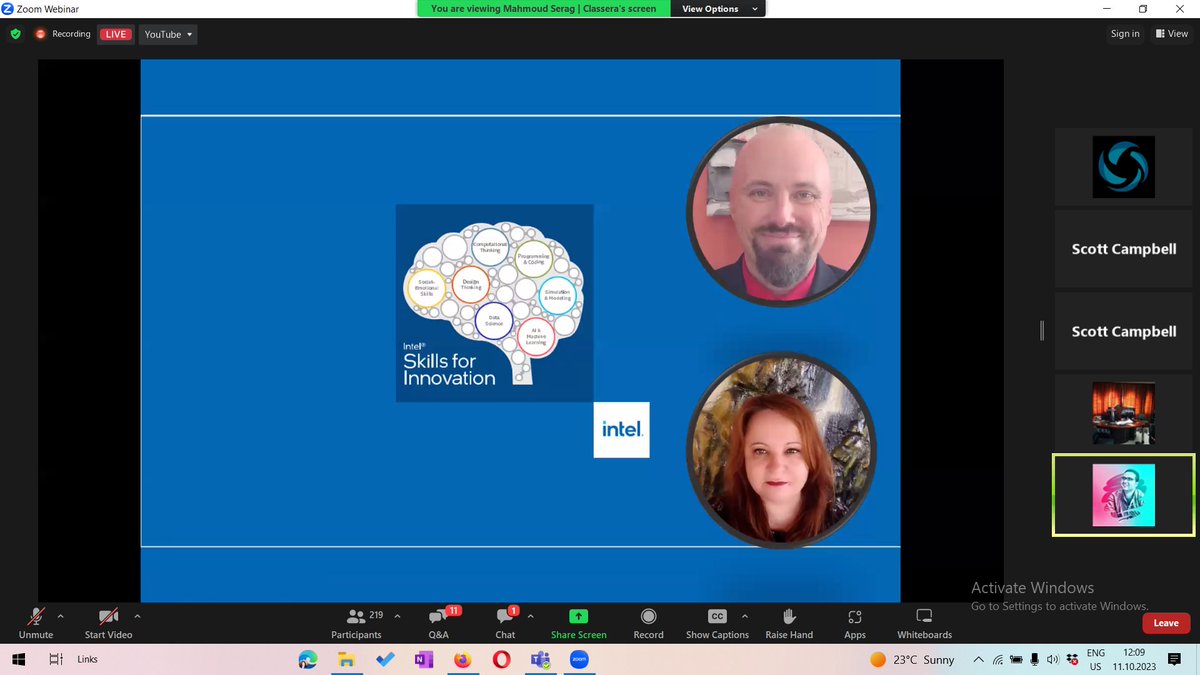The height and width of the screenshot is (675, 1200).
Task: Open Microsoft Teams from taskbar
Action: tap(539, 660)
